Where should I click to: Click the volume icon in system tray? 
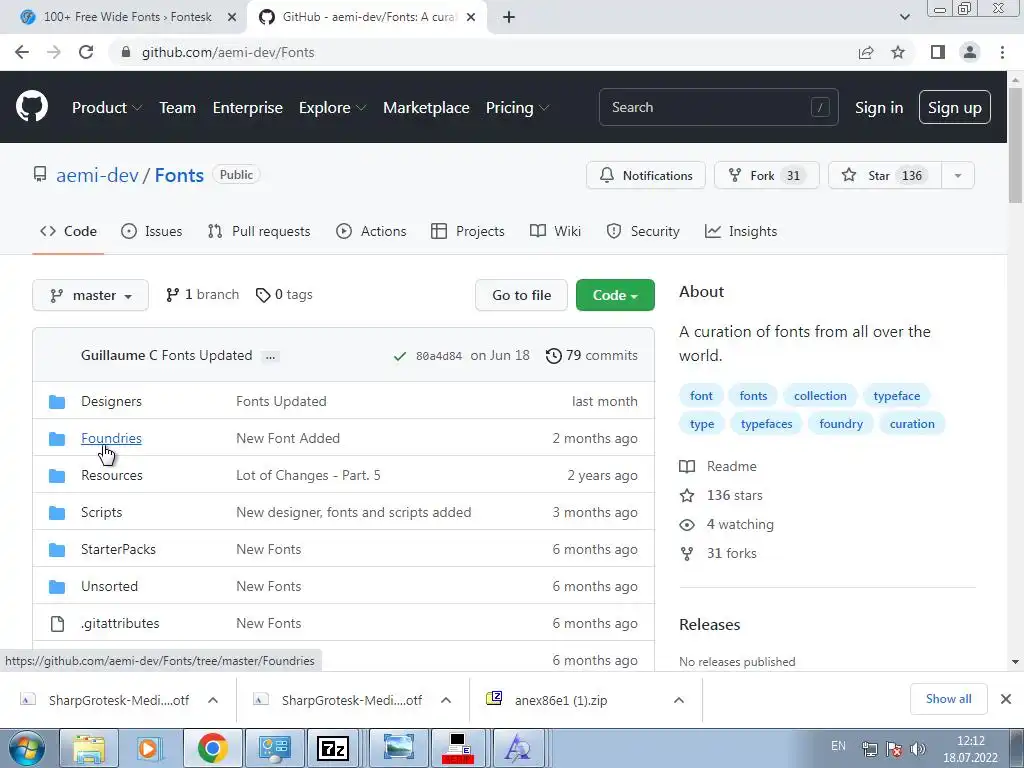point(918,748)
